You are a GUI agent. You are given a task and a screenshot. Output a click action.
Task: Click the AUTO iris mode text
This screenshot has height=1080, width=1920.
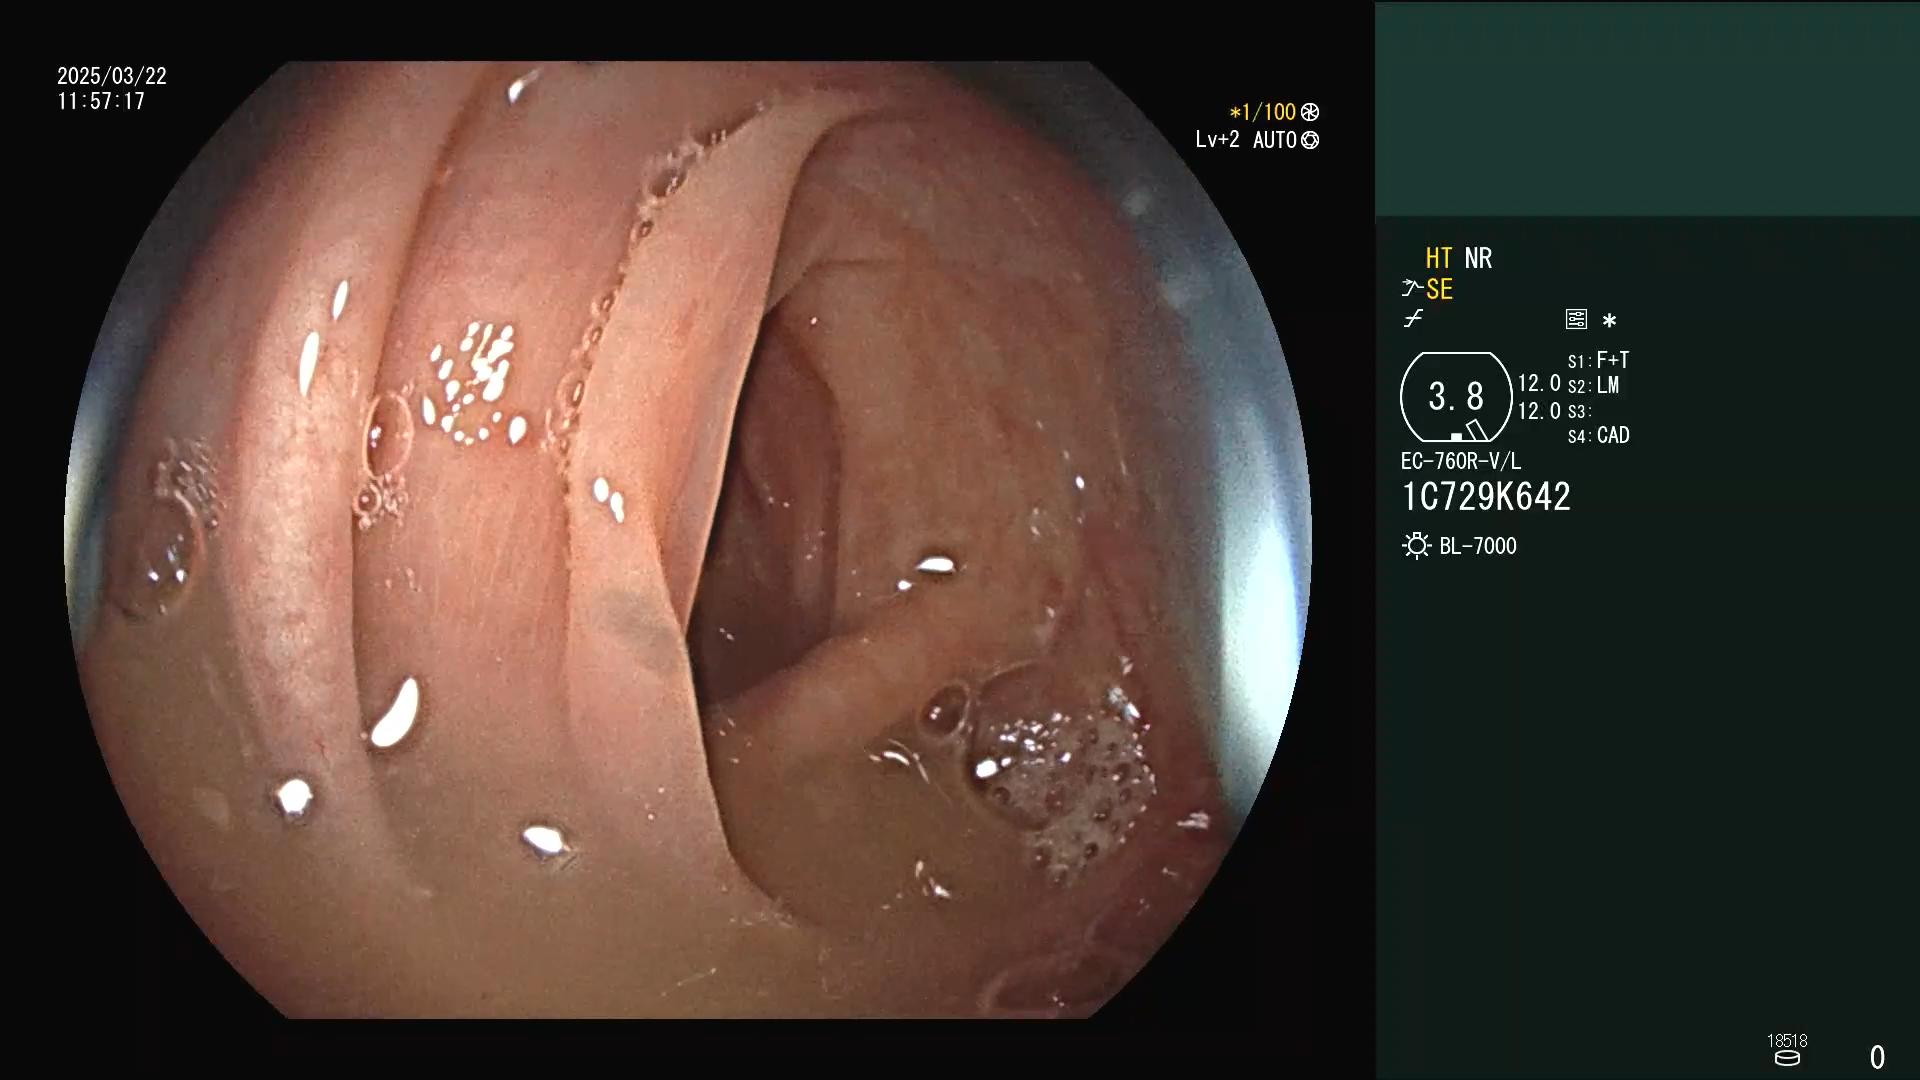pyautogui.click(x=1274, y=140)
